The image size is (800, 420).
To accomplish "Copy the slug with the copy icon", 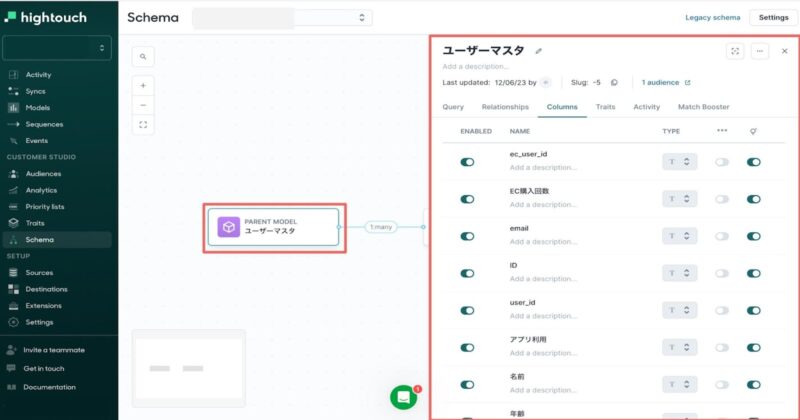I will tap(614, 83).
